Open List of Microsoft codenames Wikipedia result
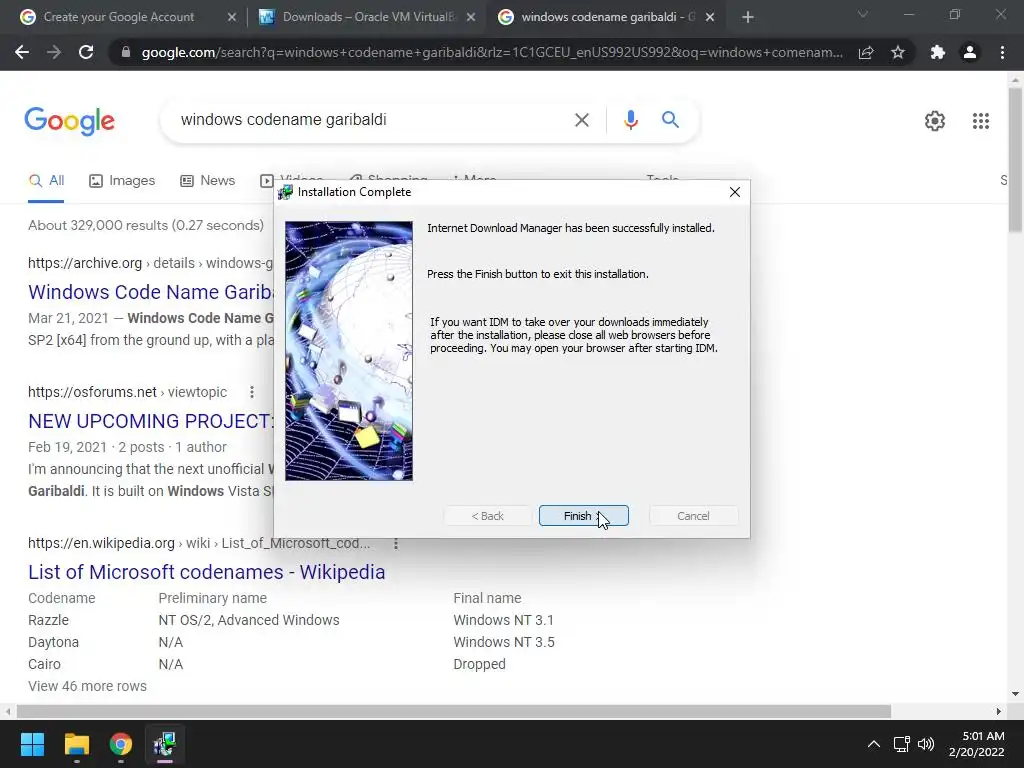This screenshot has width=1024, height=768. [x=206, y=572]
